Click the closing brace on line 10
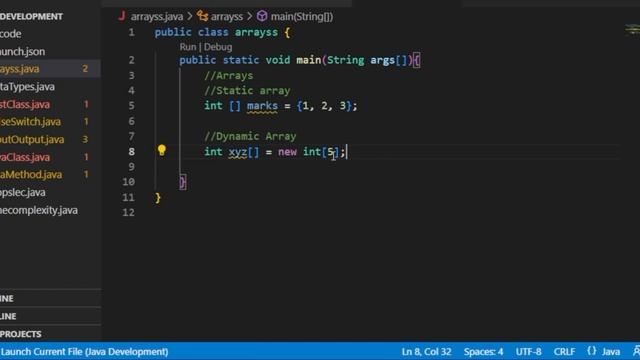This screenshot has width=640, height=360. [182, 182]
